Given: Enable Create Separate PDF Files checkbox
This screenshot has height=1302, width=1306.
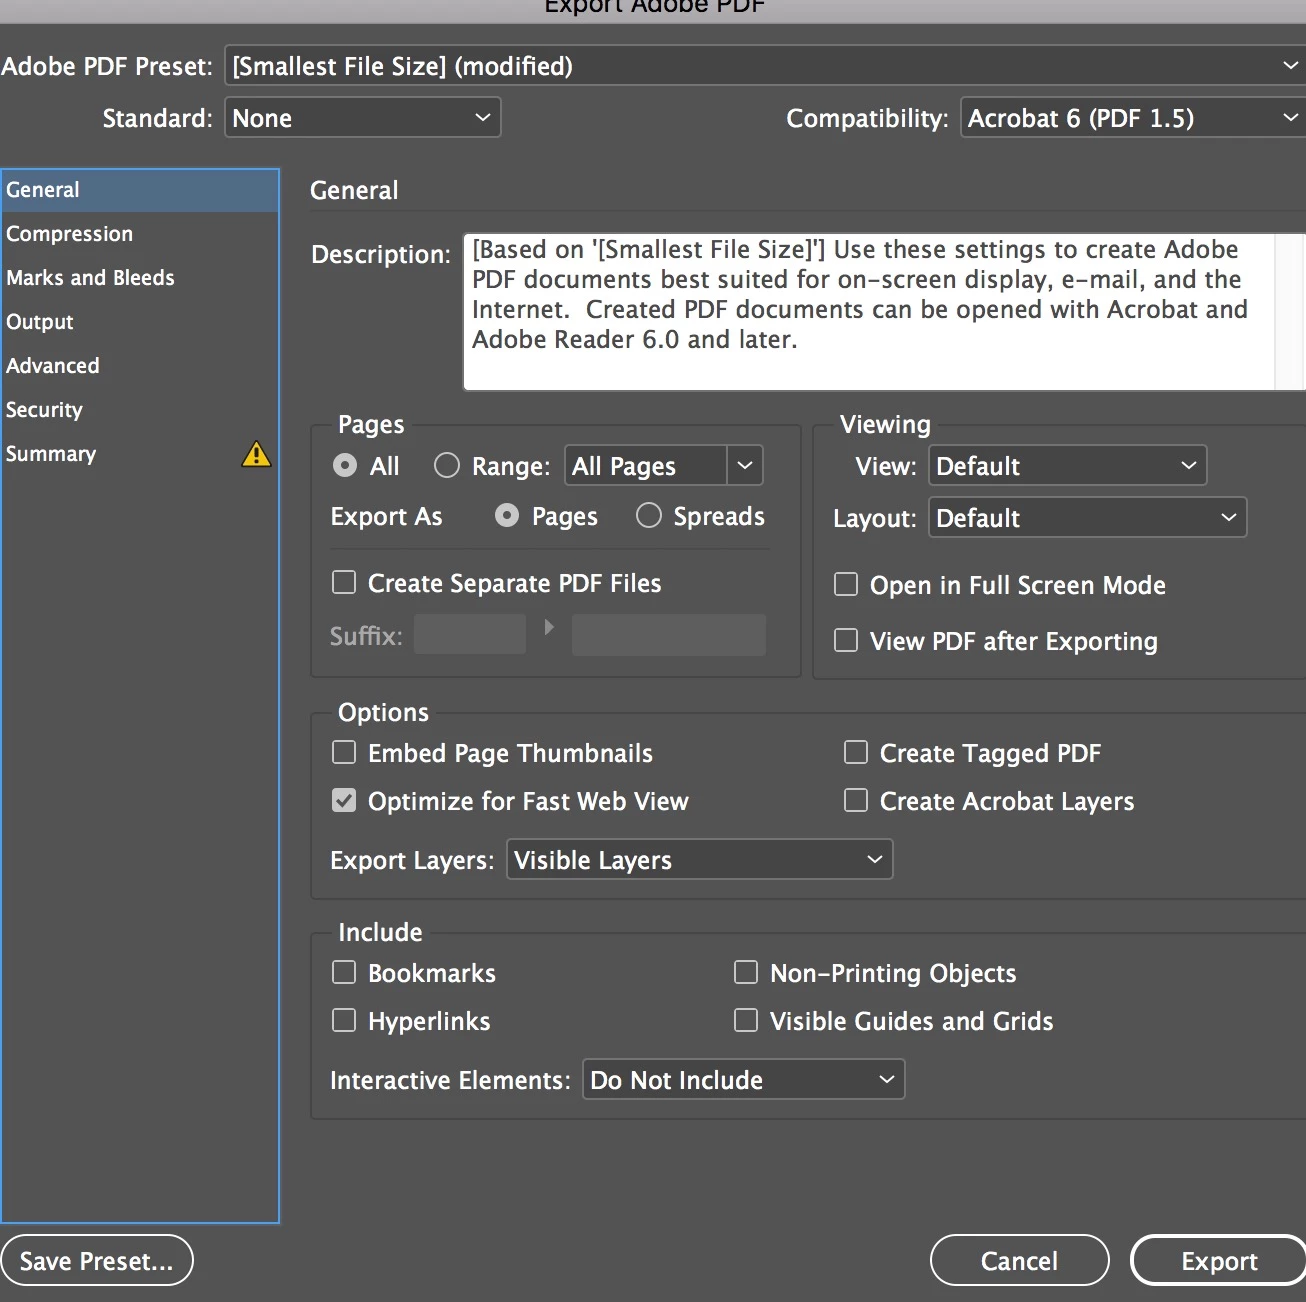Looking at the screenshot, I should click(344, 583).
